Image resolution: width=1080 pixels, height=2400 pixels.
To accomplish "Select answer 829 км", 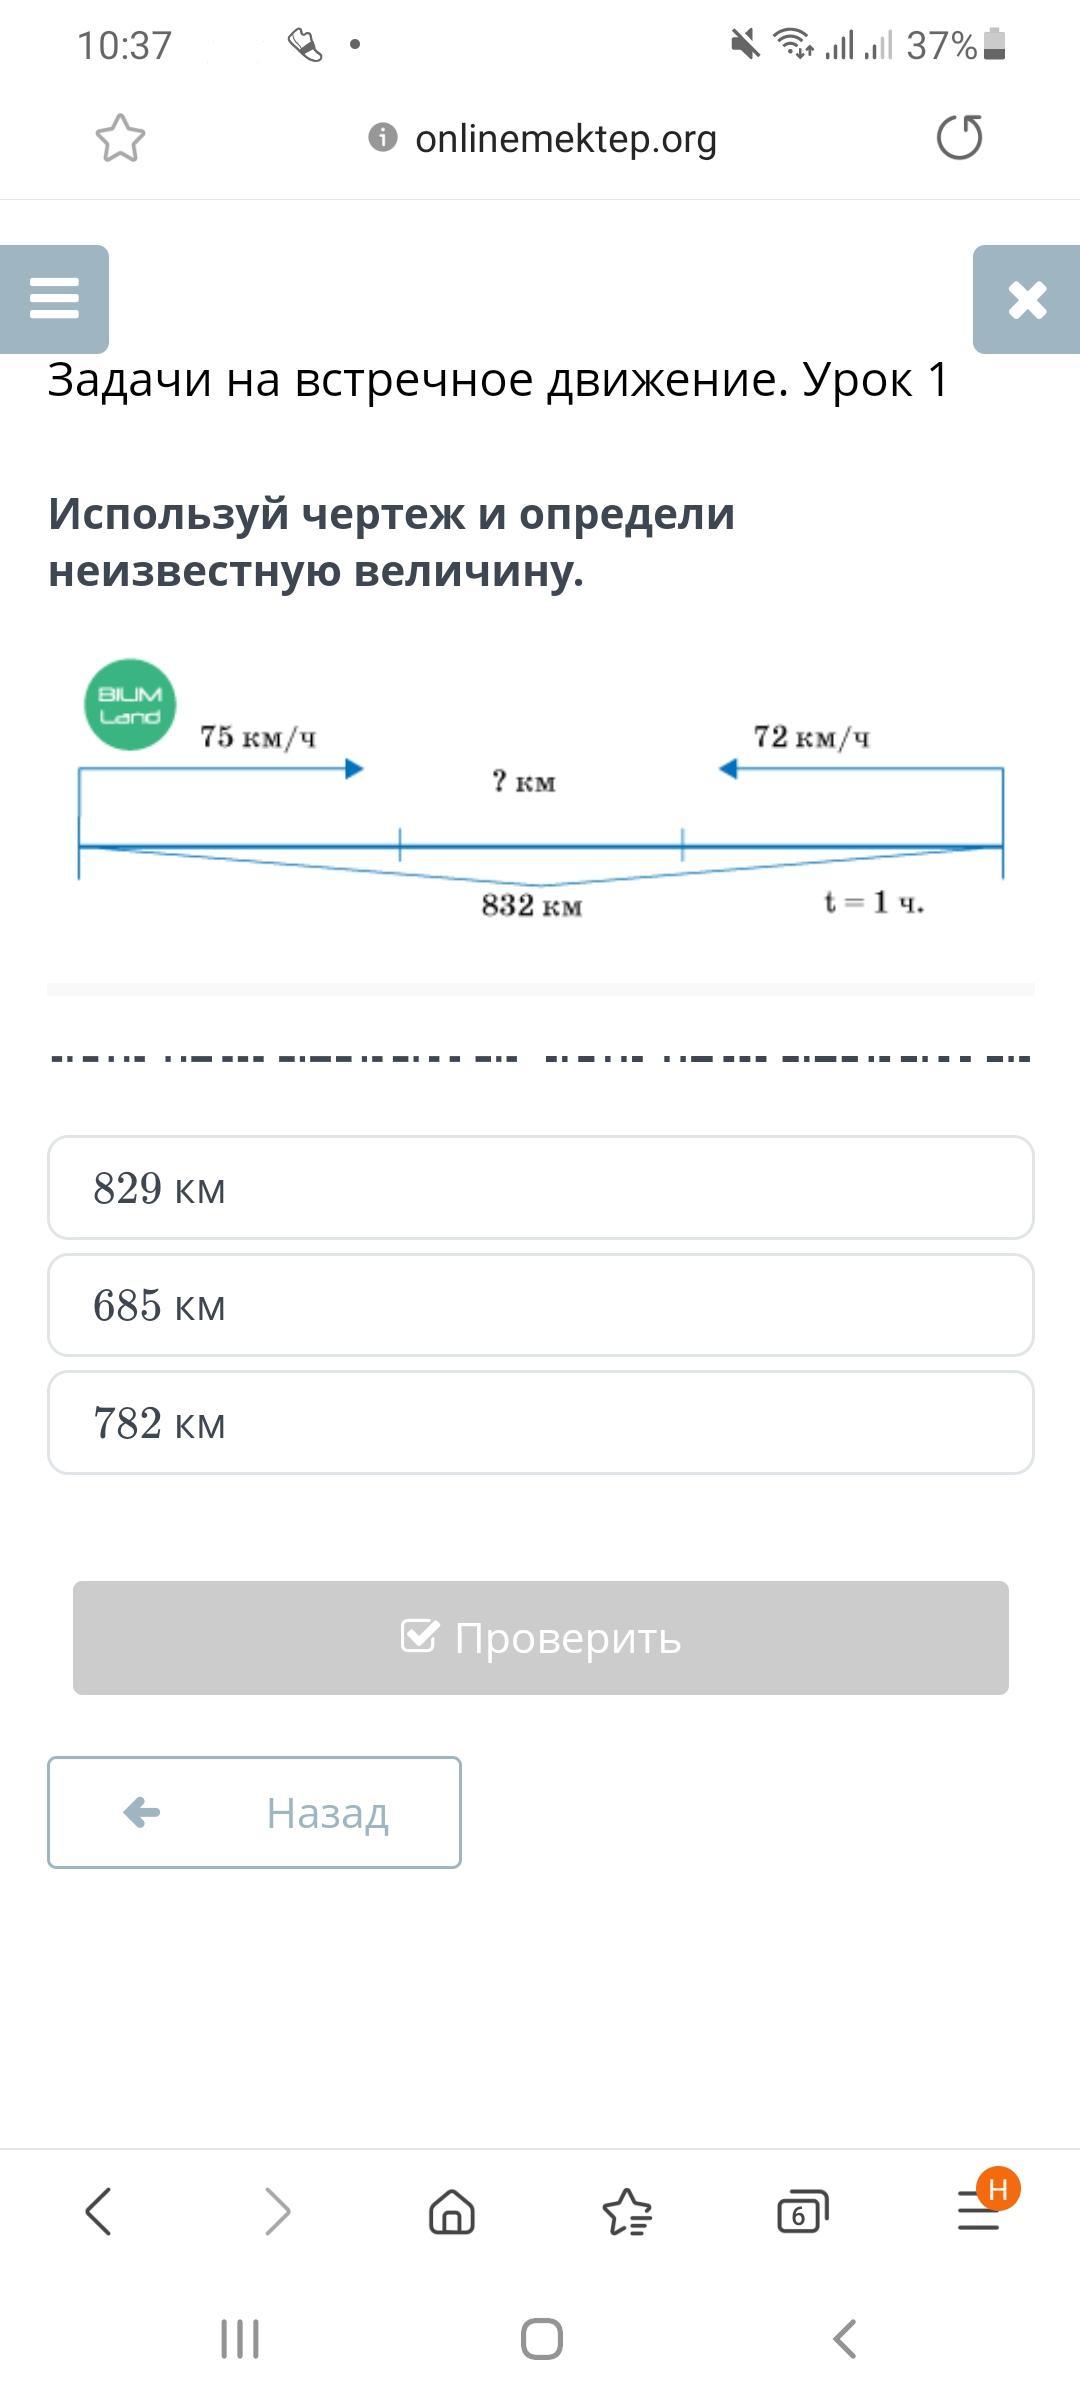I will pyautogui.click(x=540, y=1187).
